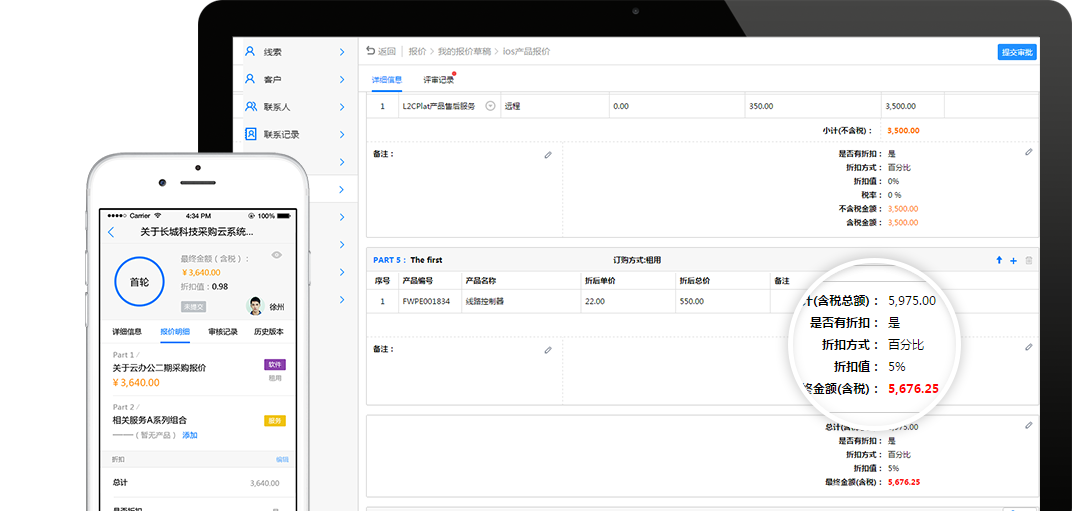Image resolution: width=1072 pixels, height=511 pixels.
Task: Tap the 添加 link under Part 2
Action: [189, 435]
